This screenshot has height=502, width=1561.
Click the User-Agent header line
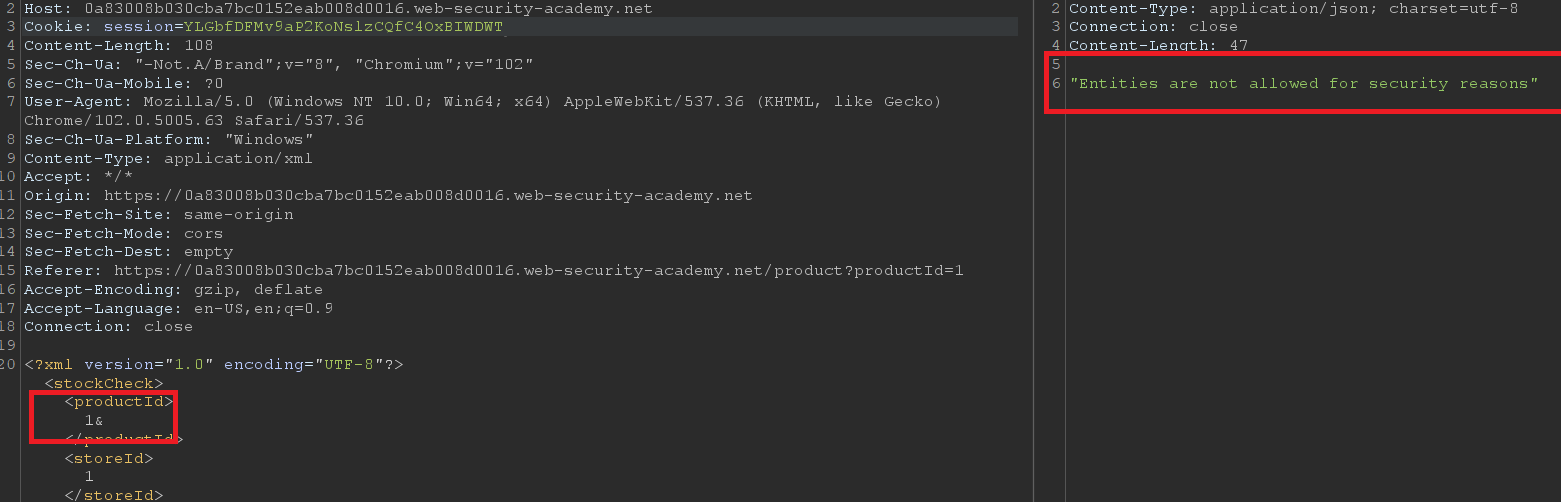tap(482, 102)
